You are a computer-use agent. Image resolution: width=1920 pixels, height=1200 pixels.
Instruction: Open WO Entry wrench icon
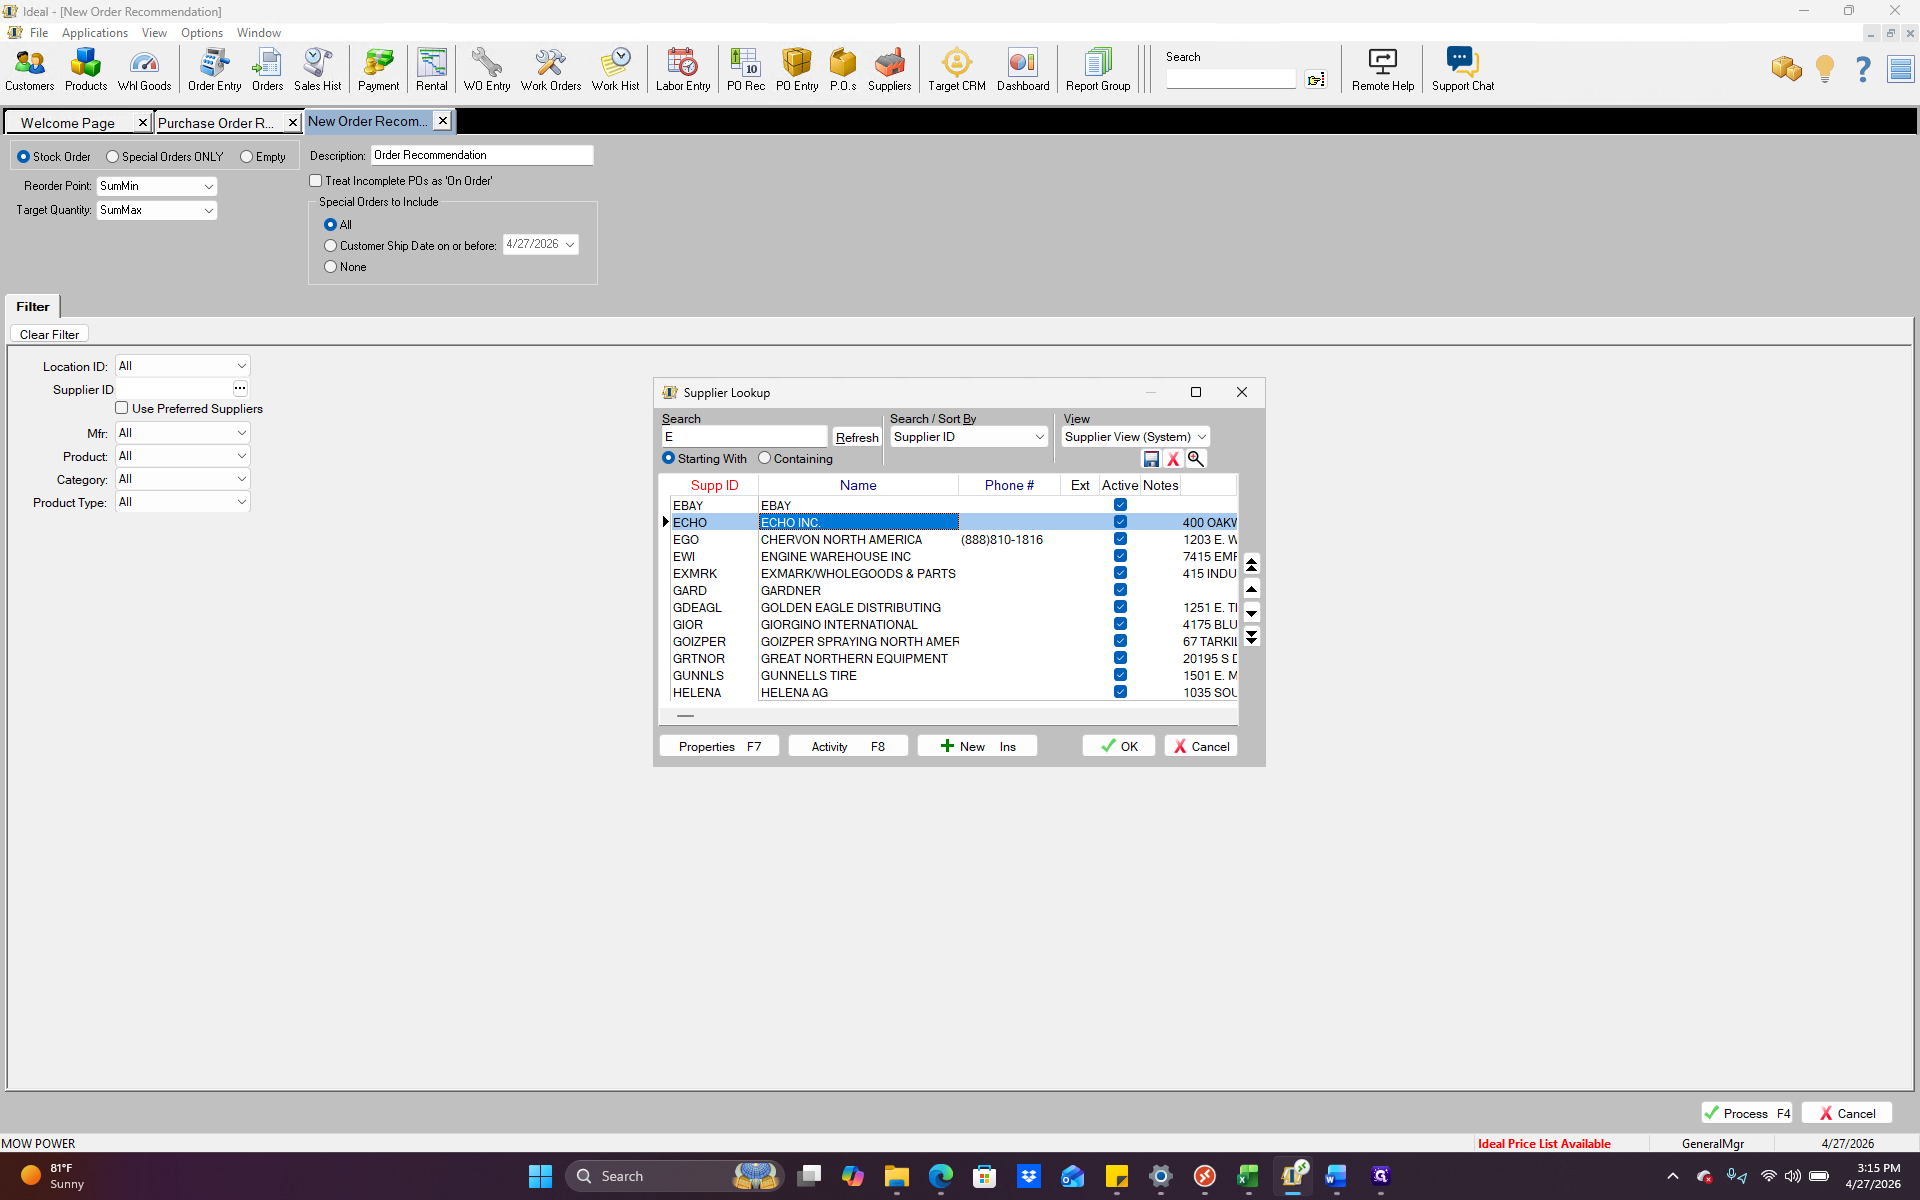pos(487,70)
